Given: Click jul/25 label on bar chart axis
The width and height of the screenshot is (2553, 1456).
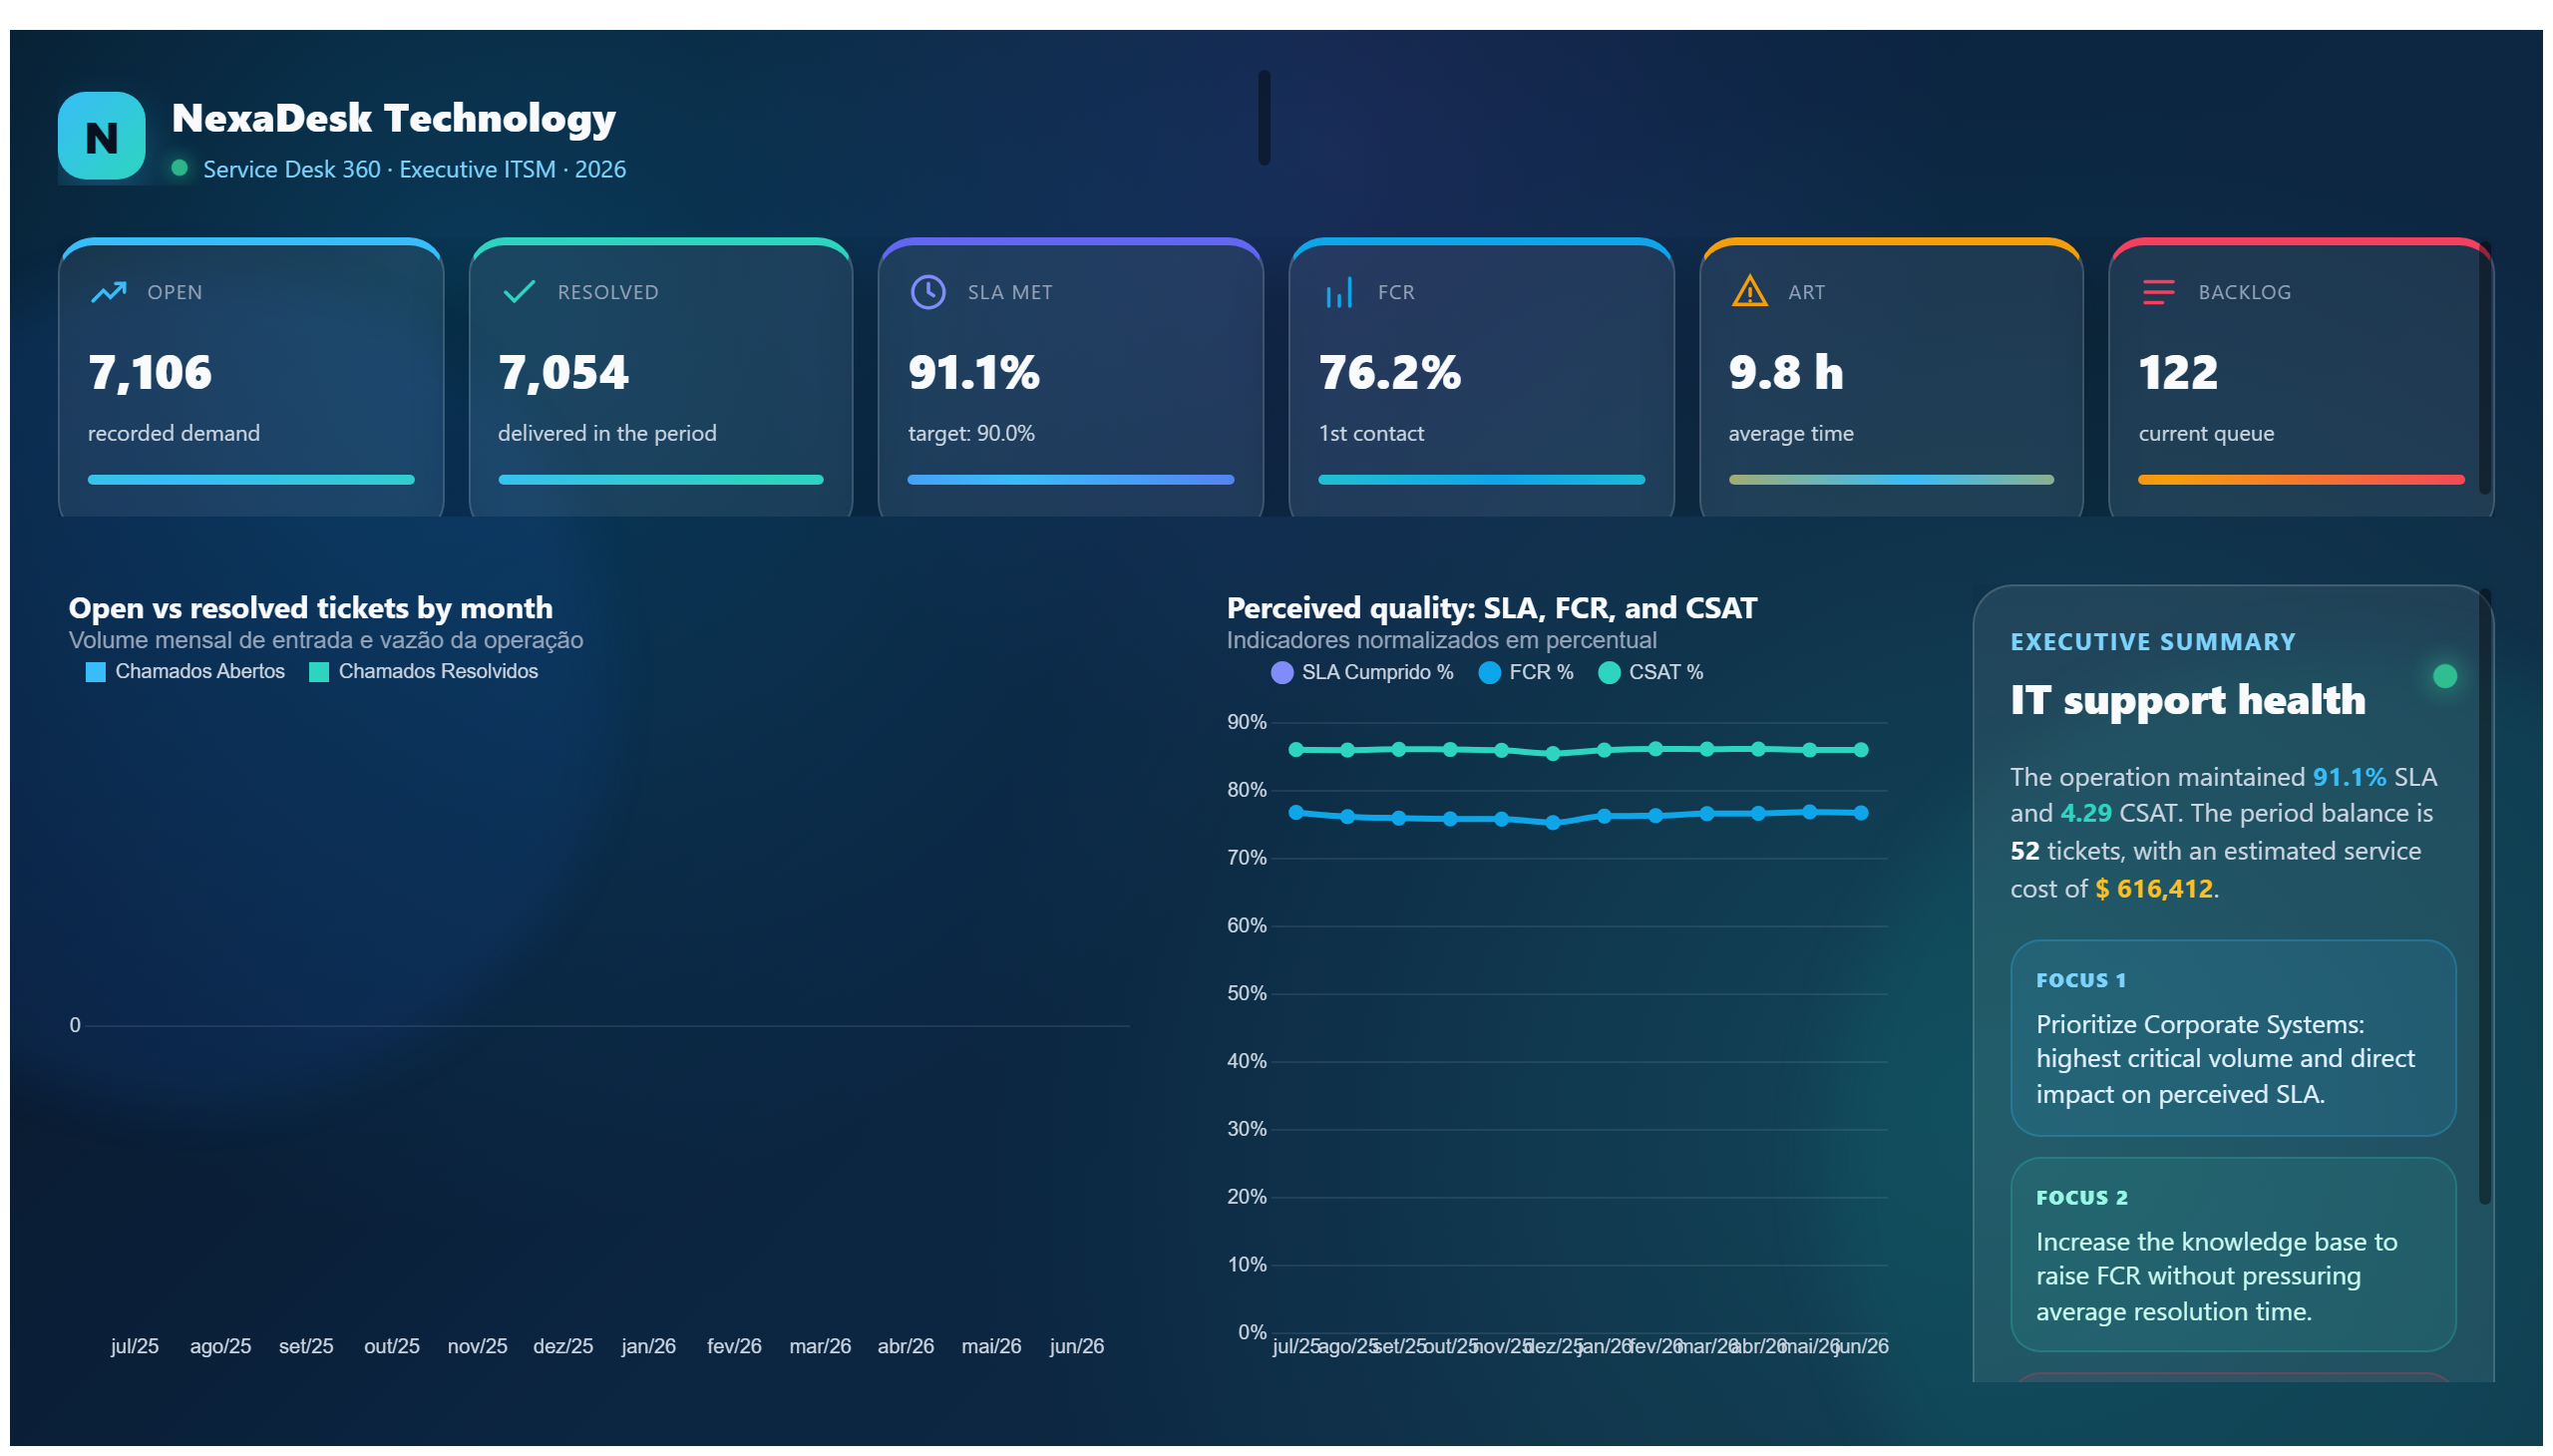Looking at the screenshot, I should tap(135, 1346).
